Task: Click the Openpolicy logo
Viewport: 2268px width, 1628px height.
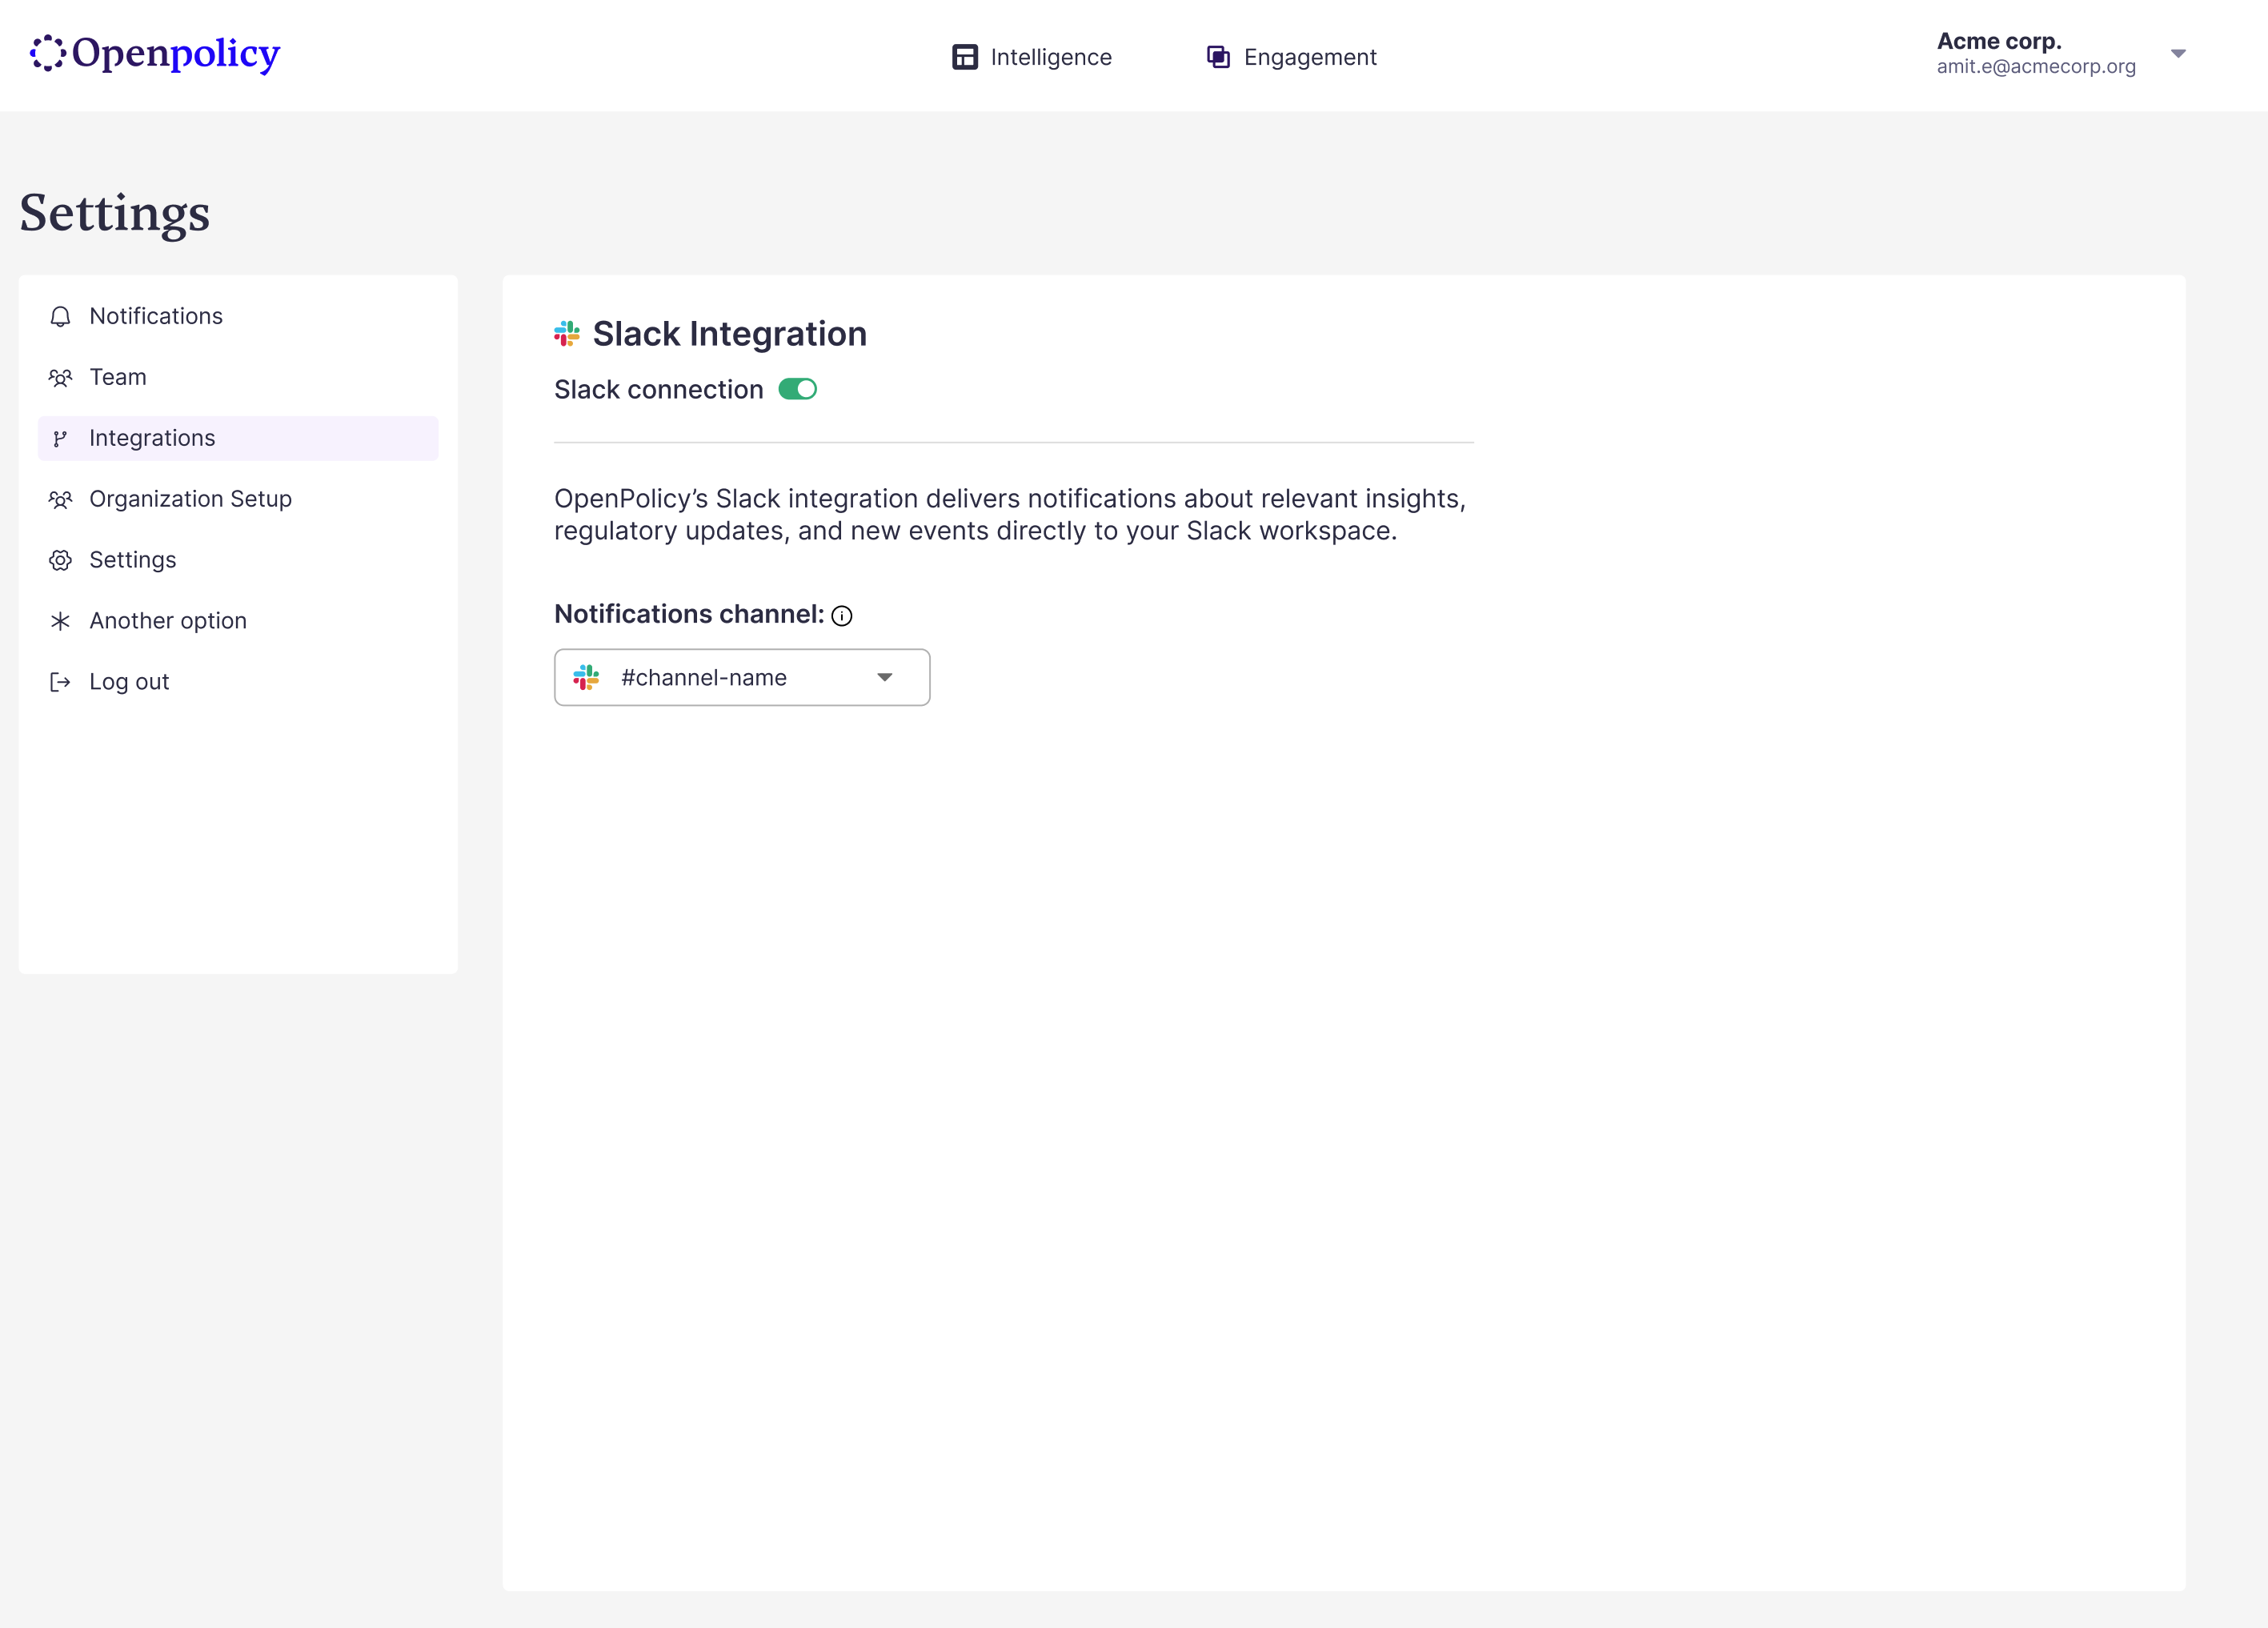Action: [x=155, y=54]
